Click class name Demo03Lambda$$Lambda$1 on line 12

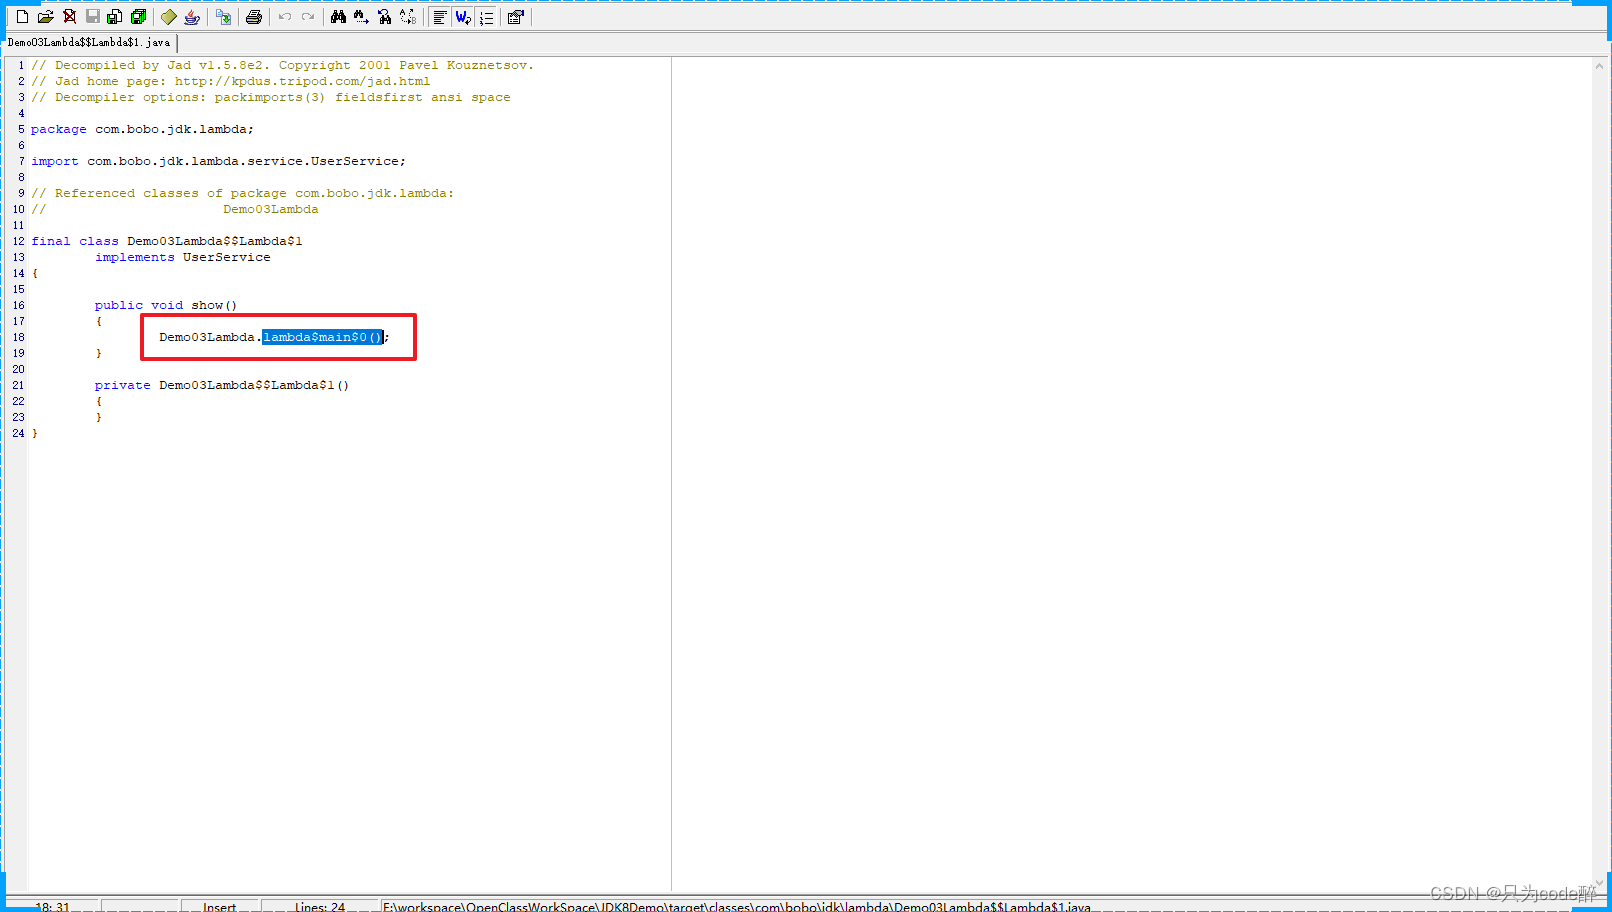(x=215, y=241)
